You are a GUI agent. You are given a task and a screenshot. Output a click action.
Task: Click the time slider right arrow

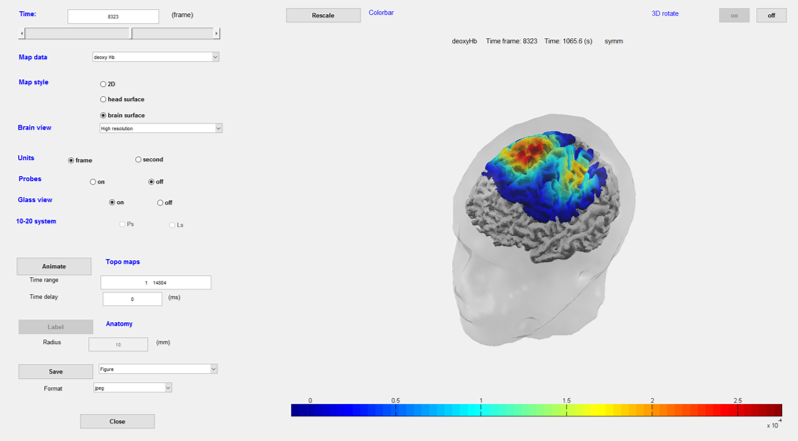pyautogui.click(x=216, y=34)
